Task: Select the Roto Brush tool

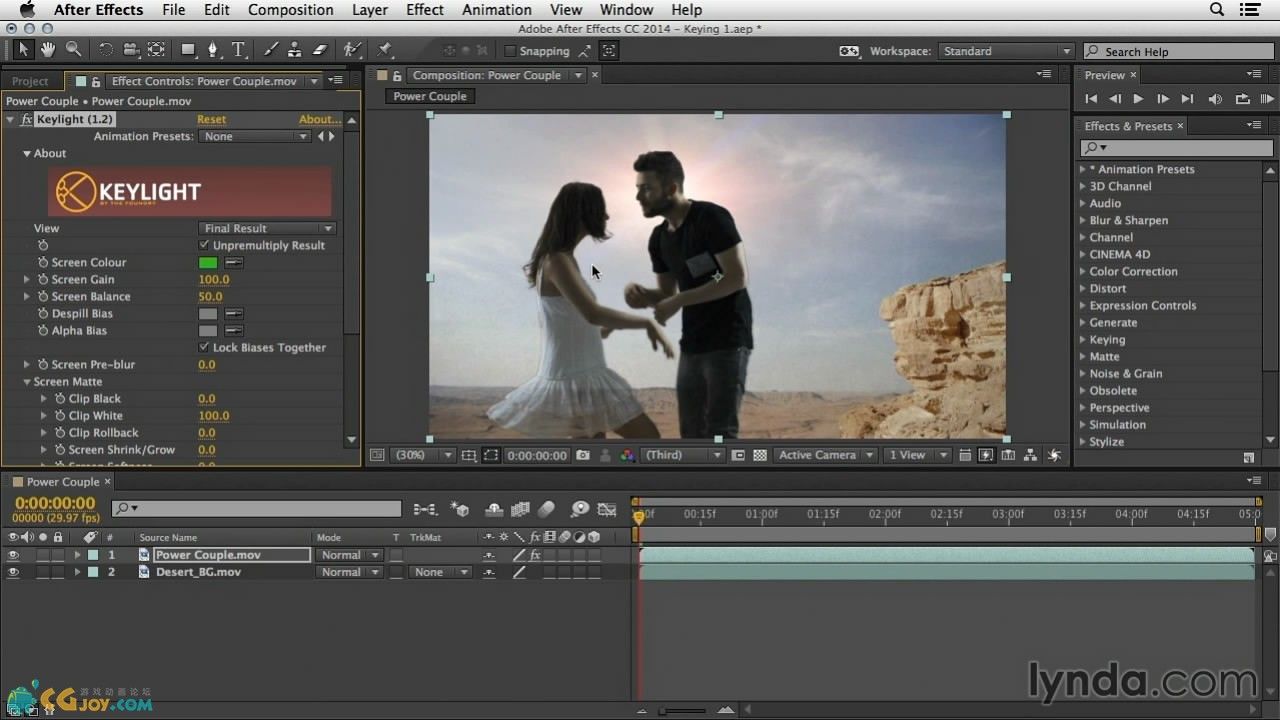Action: [352, 49]
